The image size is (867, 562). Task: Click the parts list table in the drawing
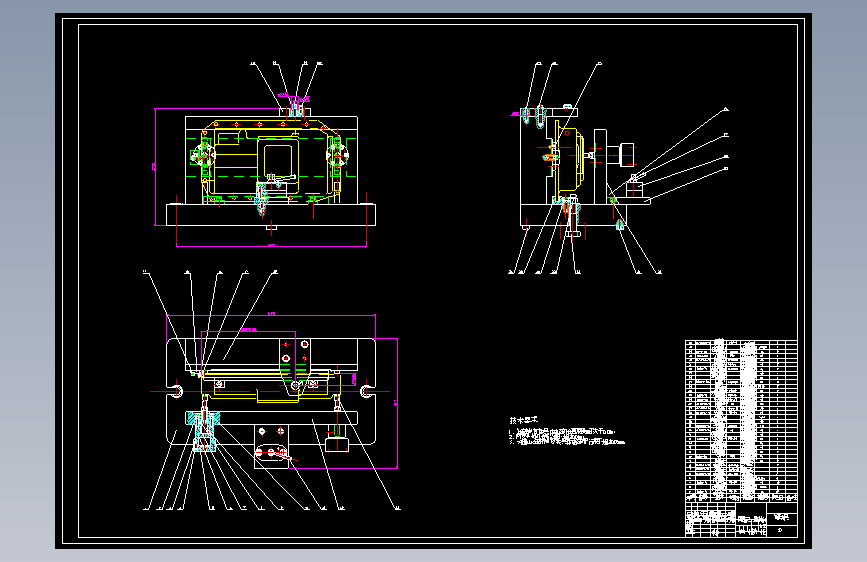click(741, 421)
